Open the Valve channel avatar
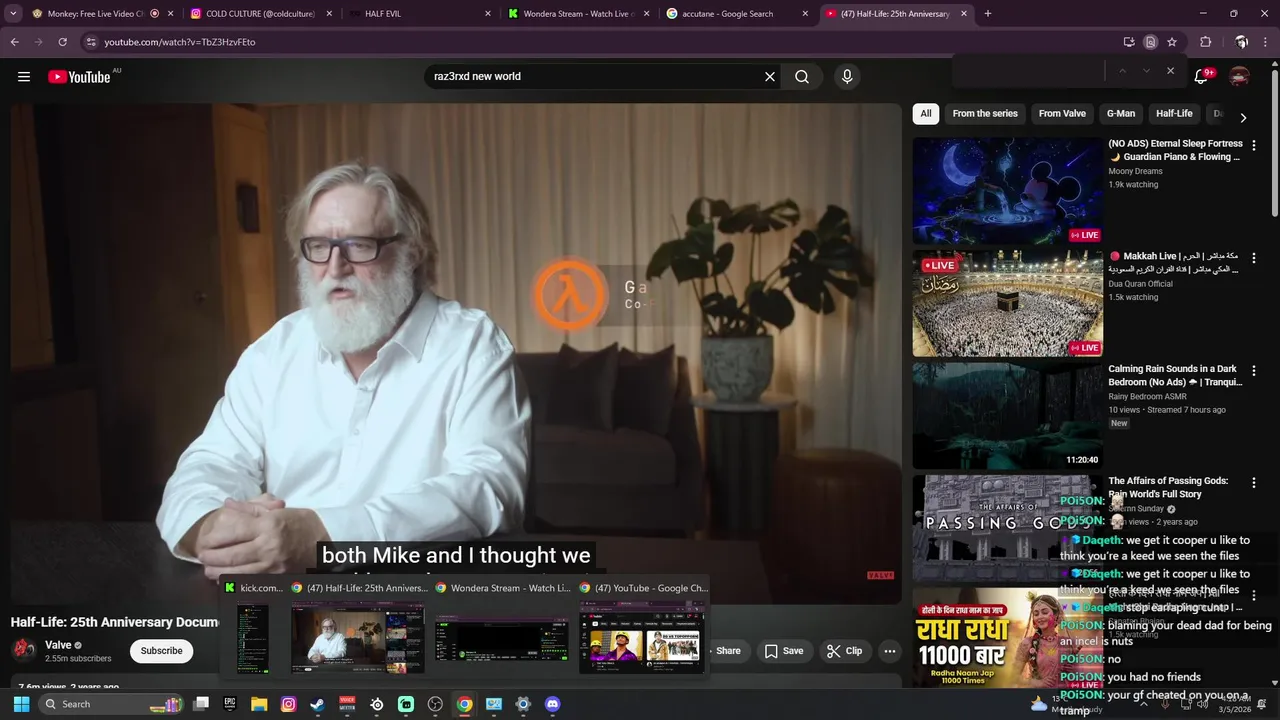 (x=24, y=650)
